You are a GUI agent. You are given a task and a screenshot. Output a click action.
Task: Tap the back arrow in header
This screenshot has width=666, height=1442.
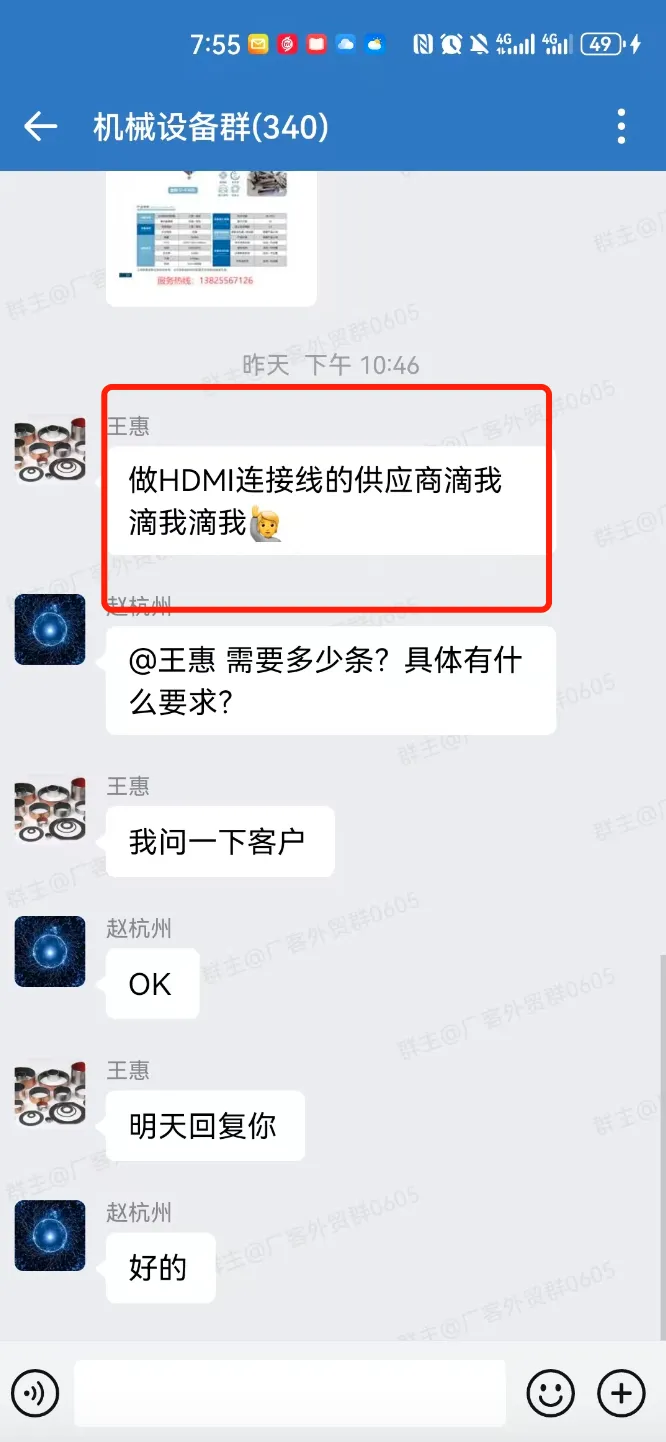coord(40,127)
